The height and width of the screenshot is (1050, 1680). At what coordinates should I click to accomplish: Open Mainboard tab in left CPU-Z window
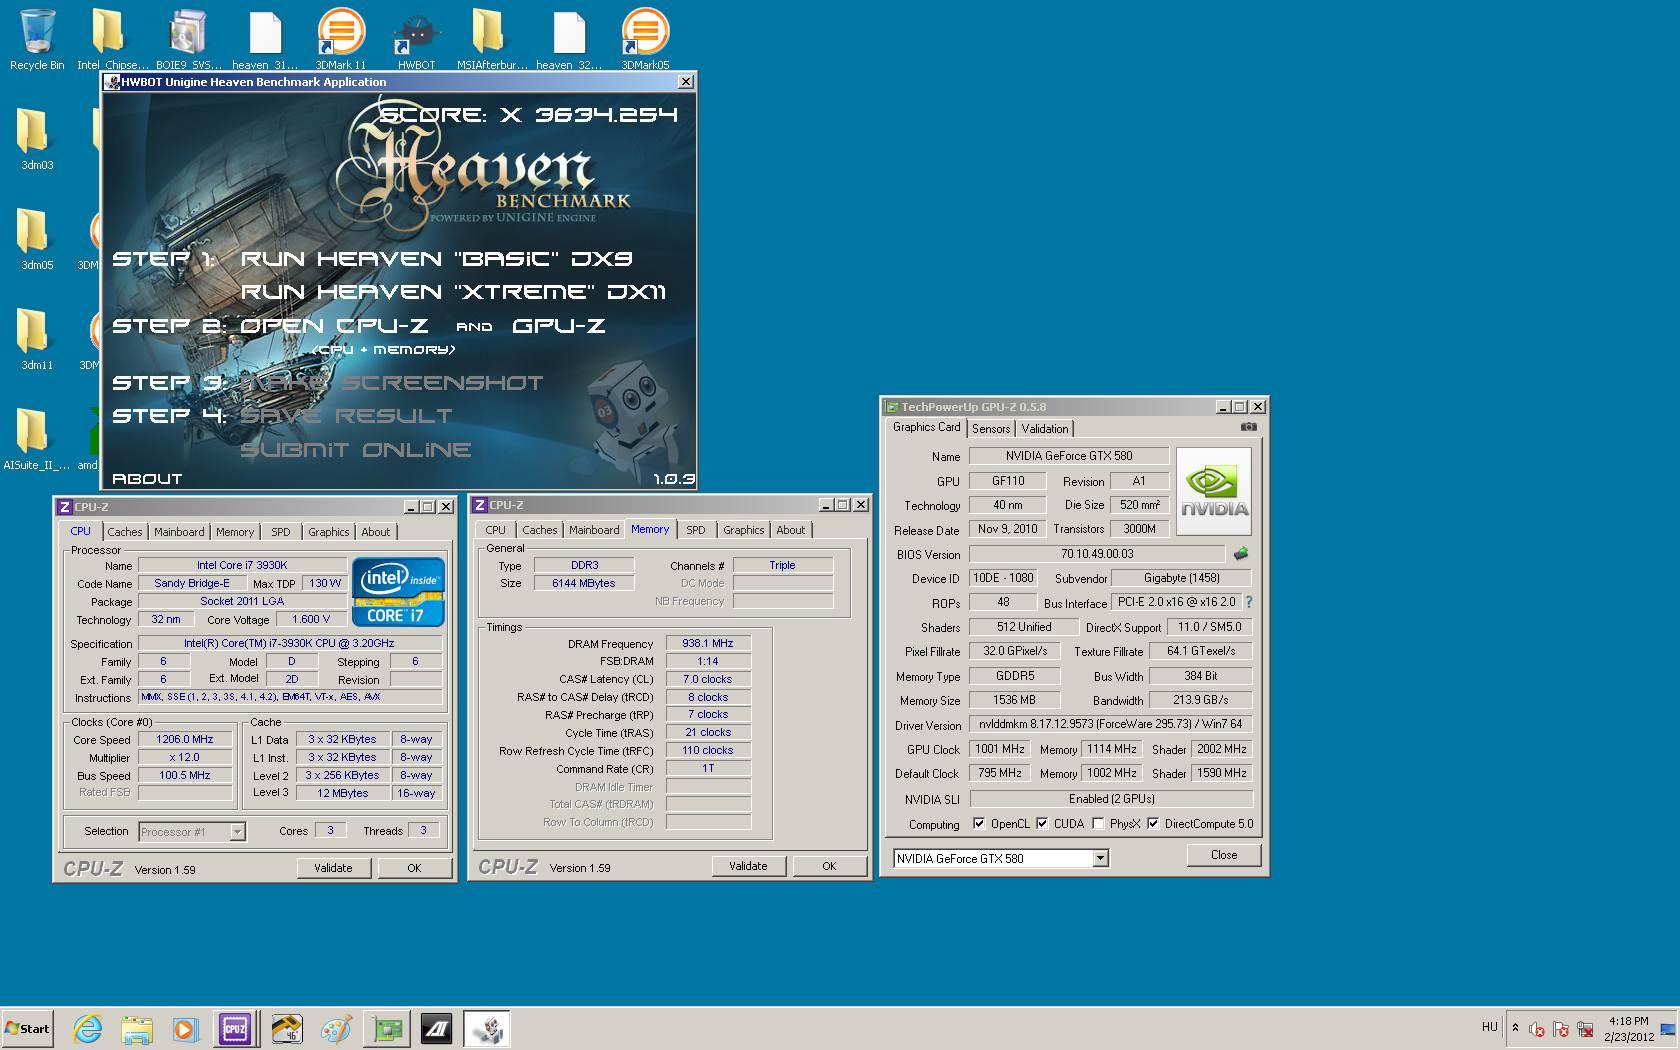click(x=179, y=532)
